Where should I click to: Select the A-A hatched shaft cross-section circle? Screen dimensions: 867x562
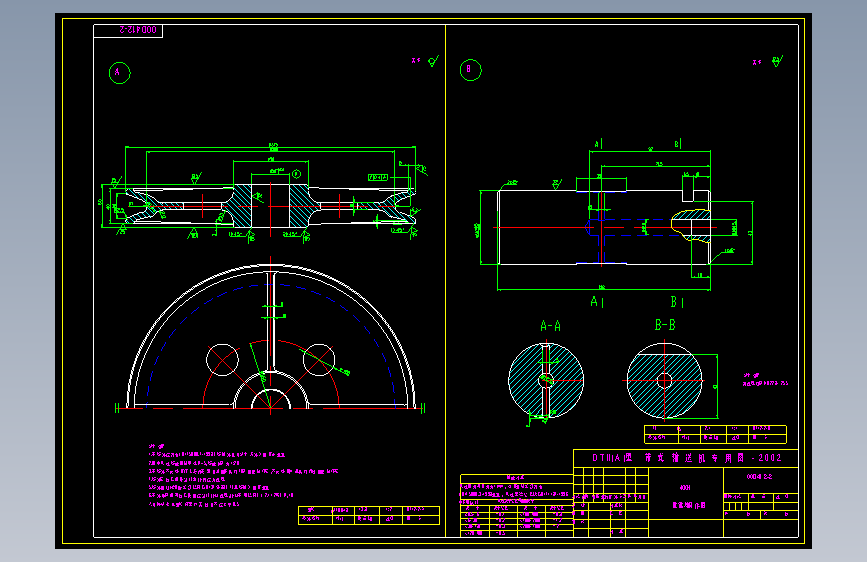click(x=546, y=380)
